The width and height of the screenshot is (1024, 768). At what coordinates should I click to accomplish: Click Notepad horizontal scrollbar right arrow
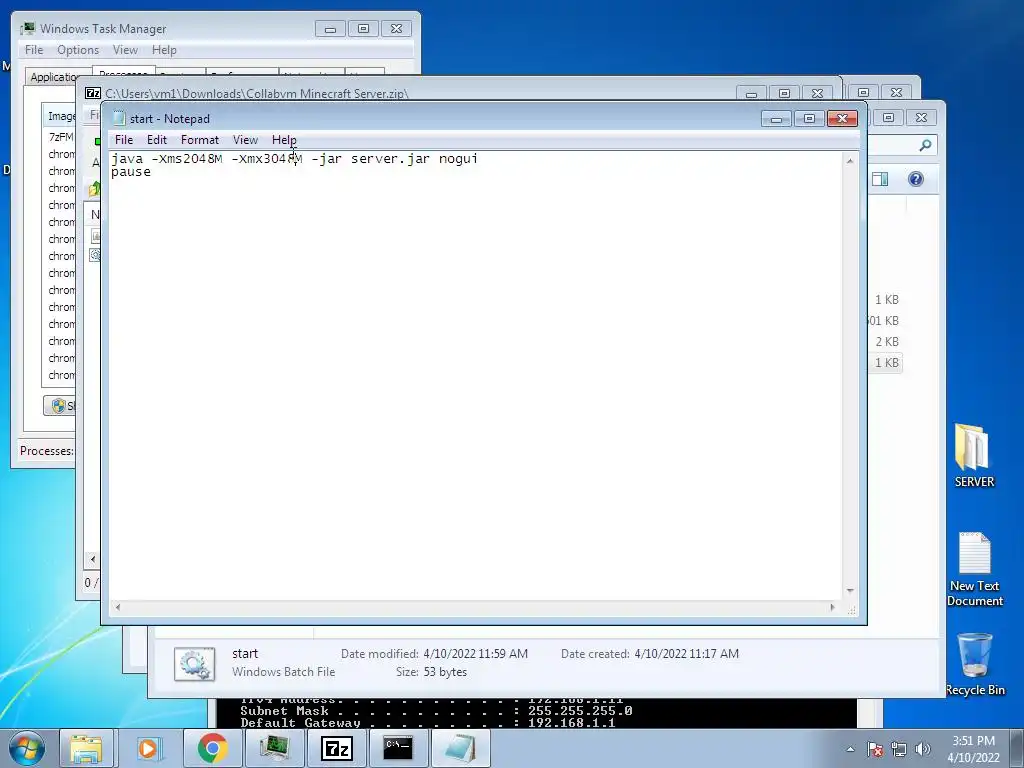(x=832, y=607)
